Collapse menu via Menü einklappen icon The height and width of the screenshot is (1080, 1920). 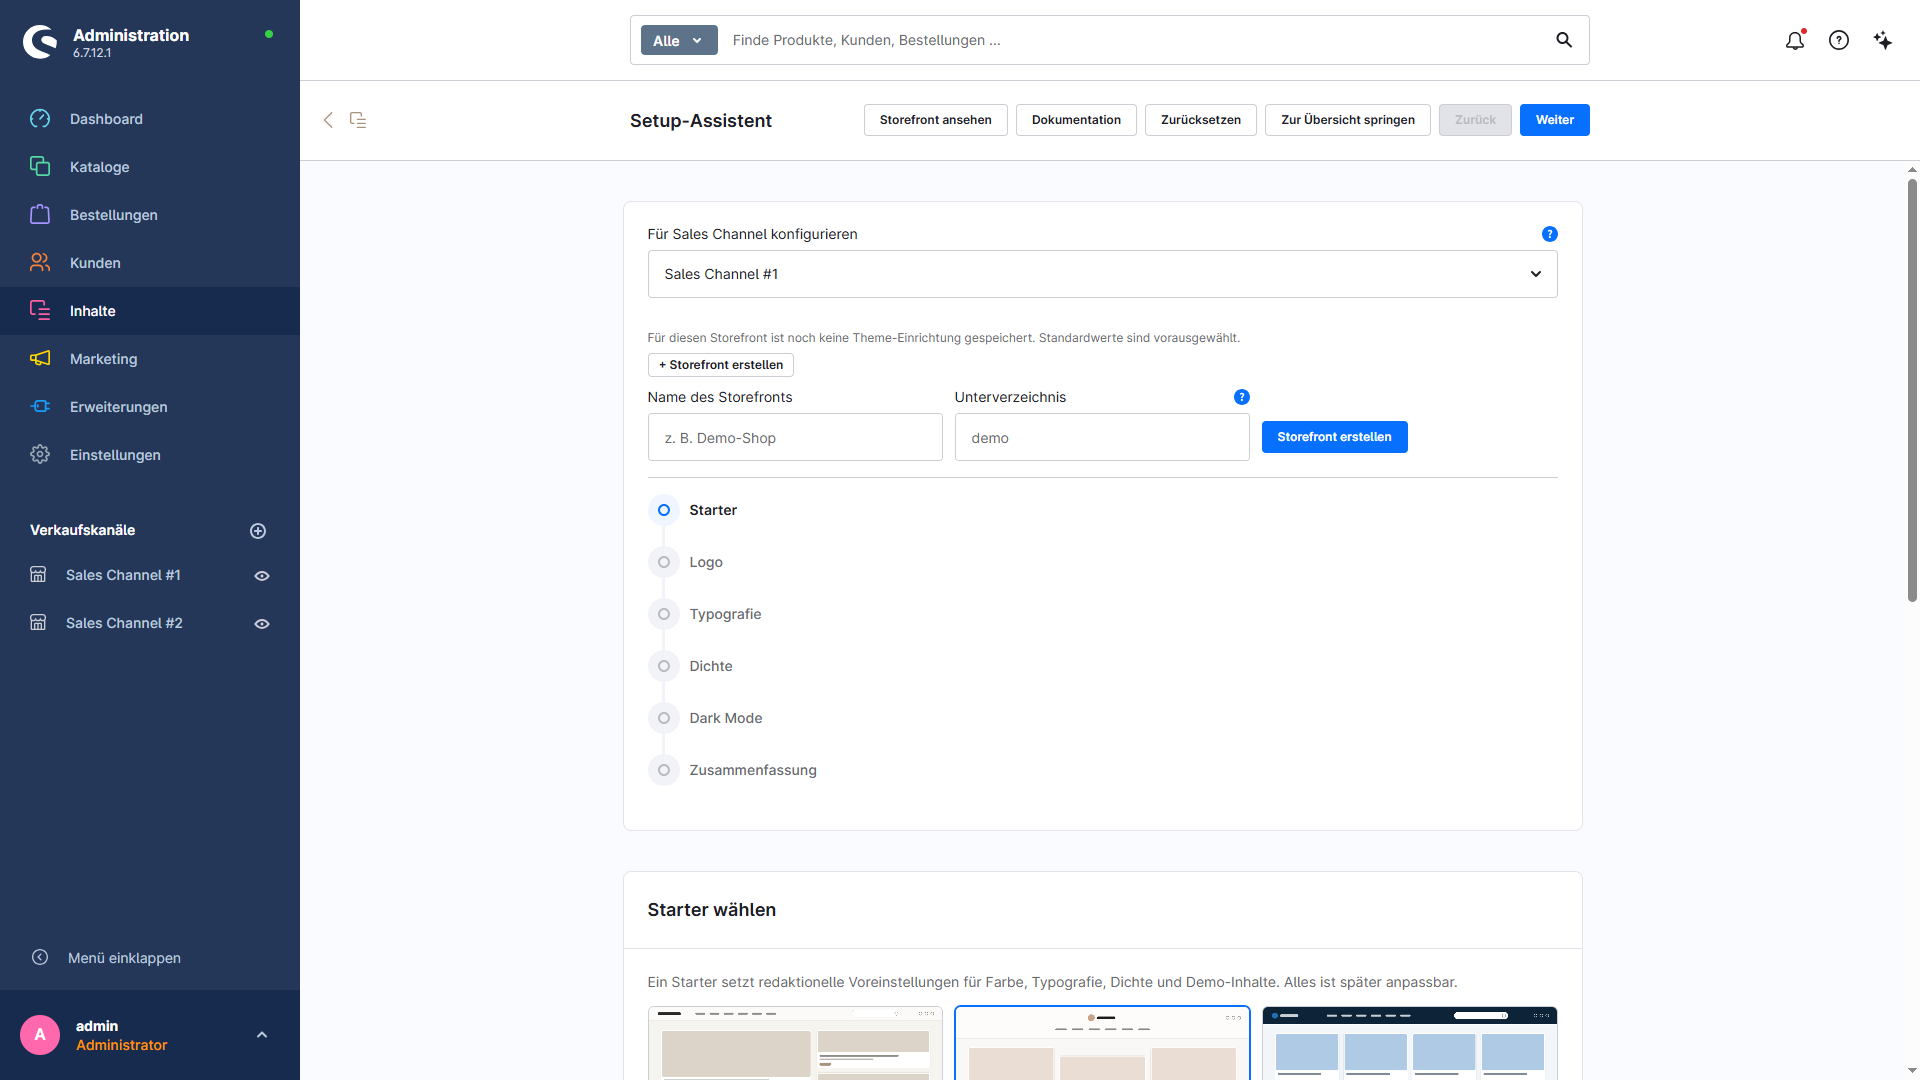tap(40, 958)
